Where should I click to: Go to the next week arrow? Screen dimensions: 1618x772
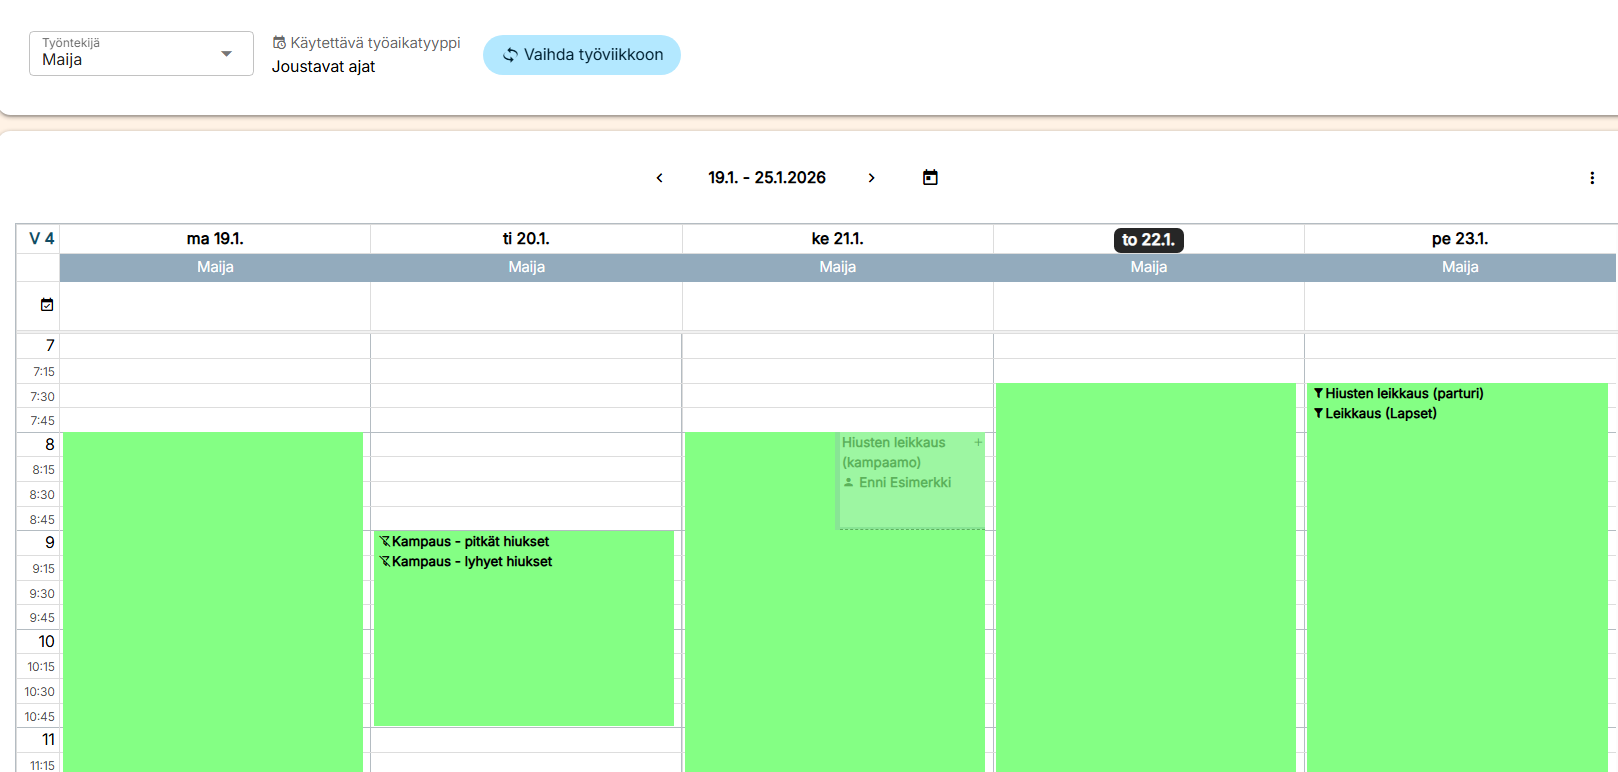tap(871, 178)
